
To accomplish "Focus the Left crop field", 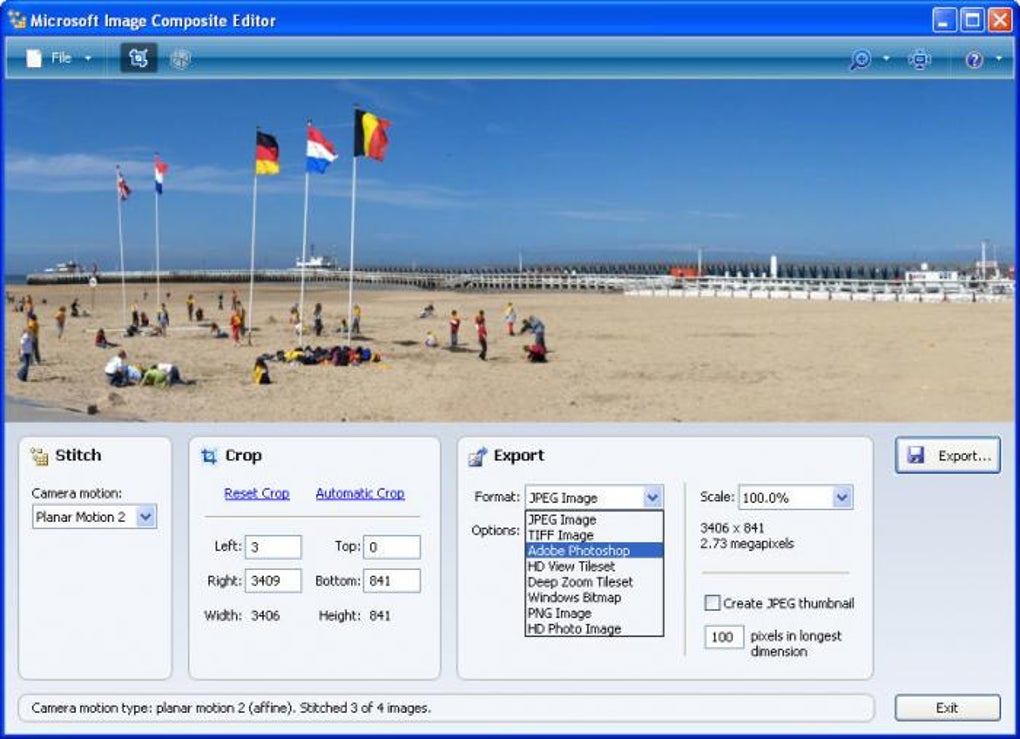I will pyautogui.click(x=273, y=547).
